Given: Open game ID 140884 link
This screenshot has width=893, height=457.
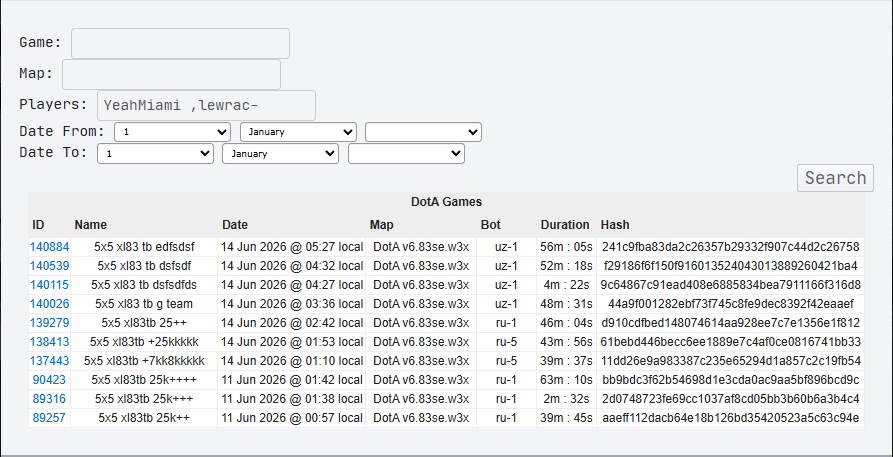Looking at the screenshot, I should click(50, 247).
